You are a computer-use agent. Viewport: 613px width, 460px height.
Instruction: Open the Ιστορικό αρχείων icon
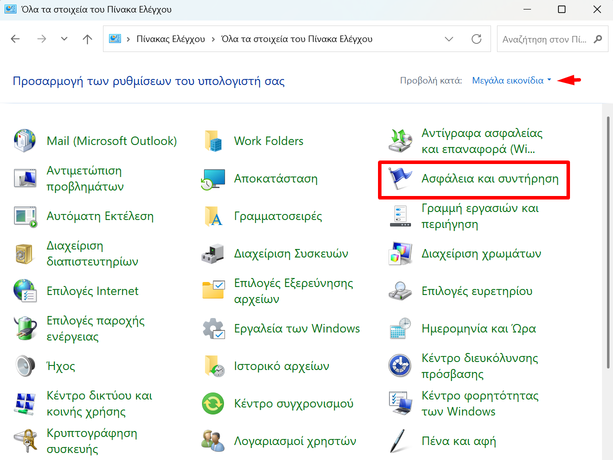(214, 366)
